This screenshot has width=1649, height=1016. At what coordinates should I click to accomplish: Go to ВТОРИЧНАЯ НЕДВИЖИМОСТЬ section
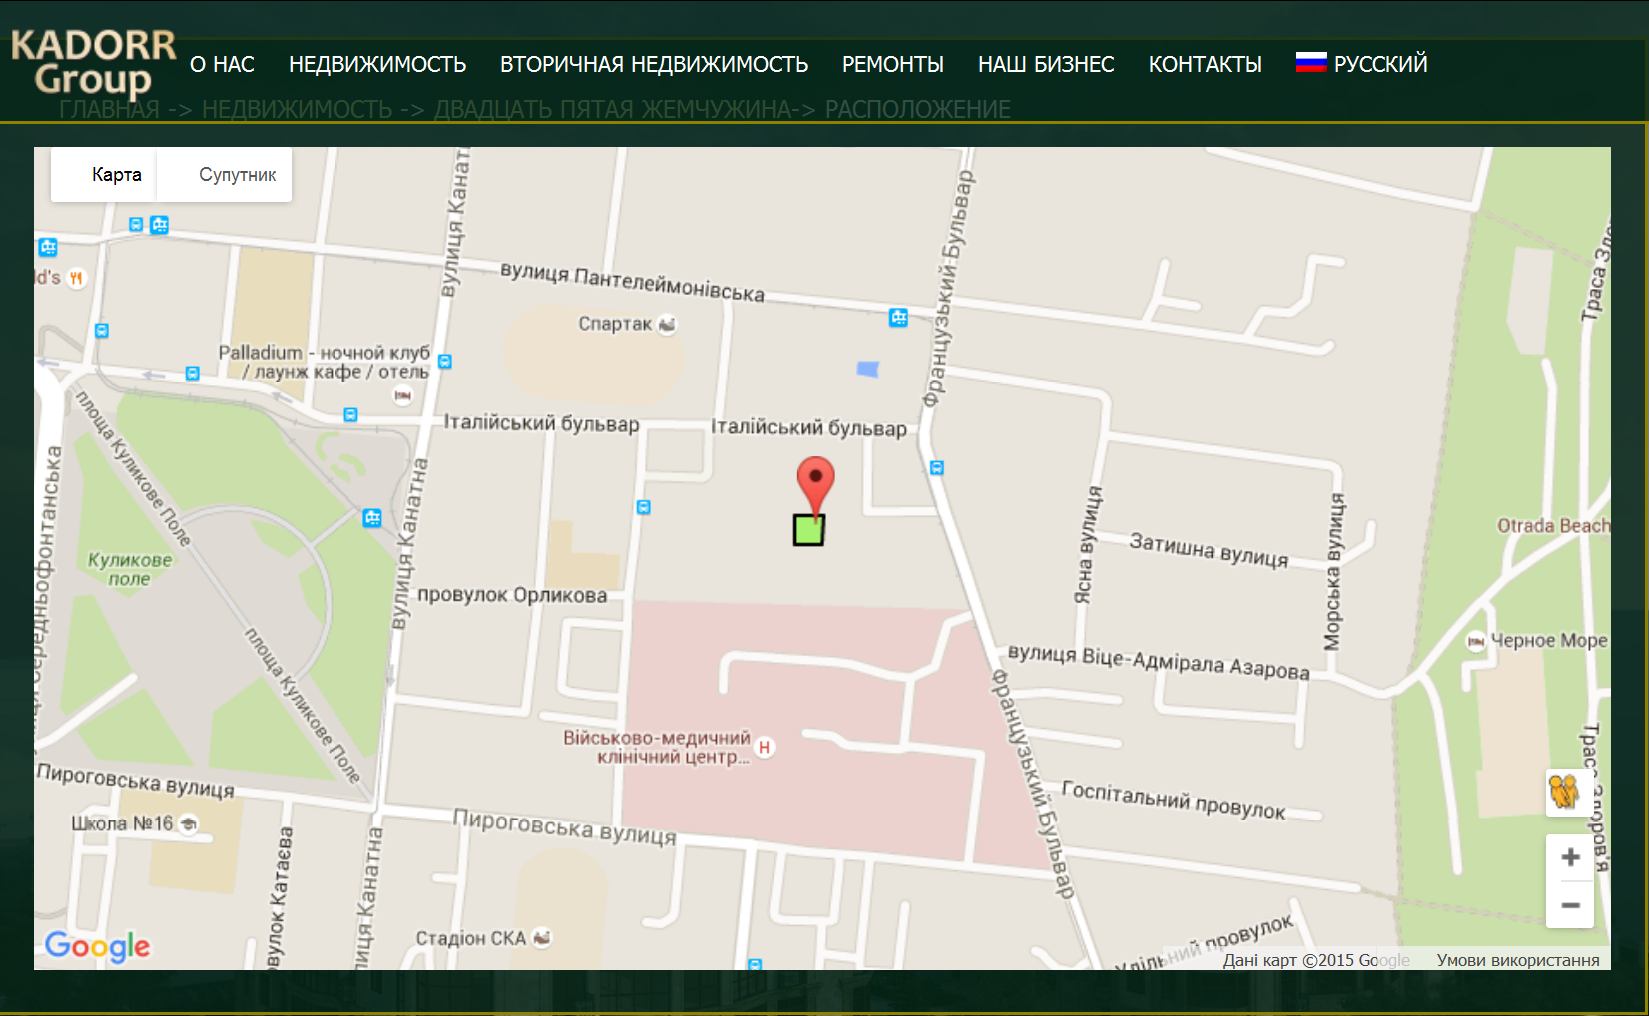click(x=654, y=64)
